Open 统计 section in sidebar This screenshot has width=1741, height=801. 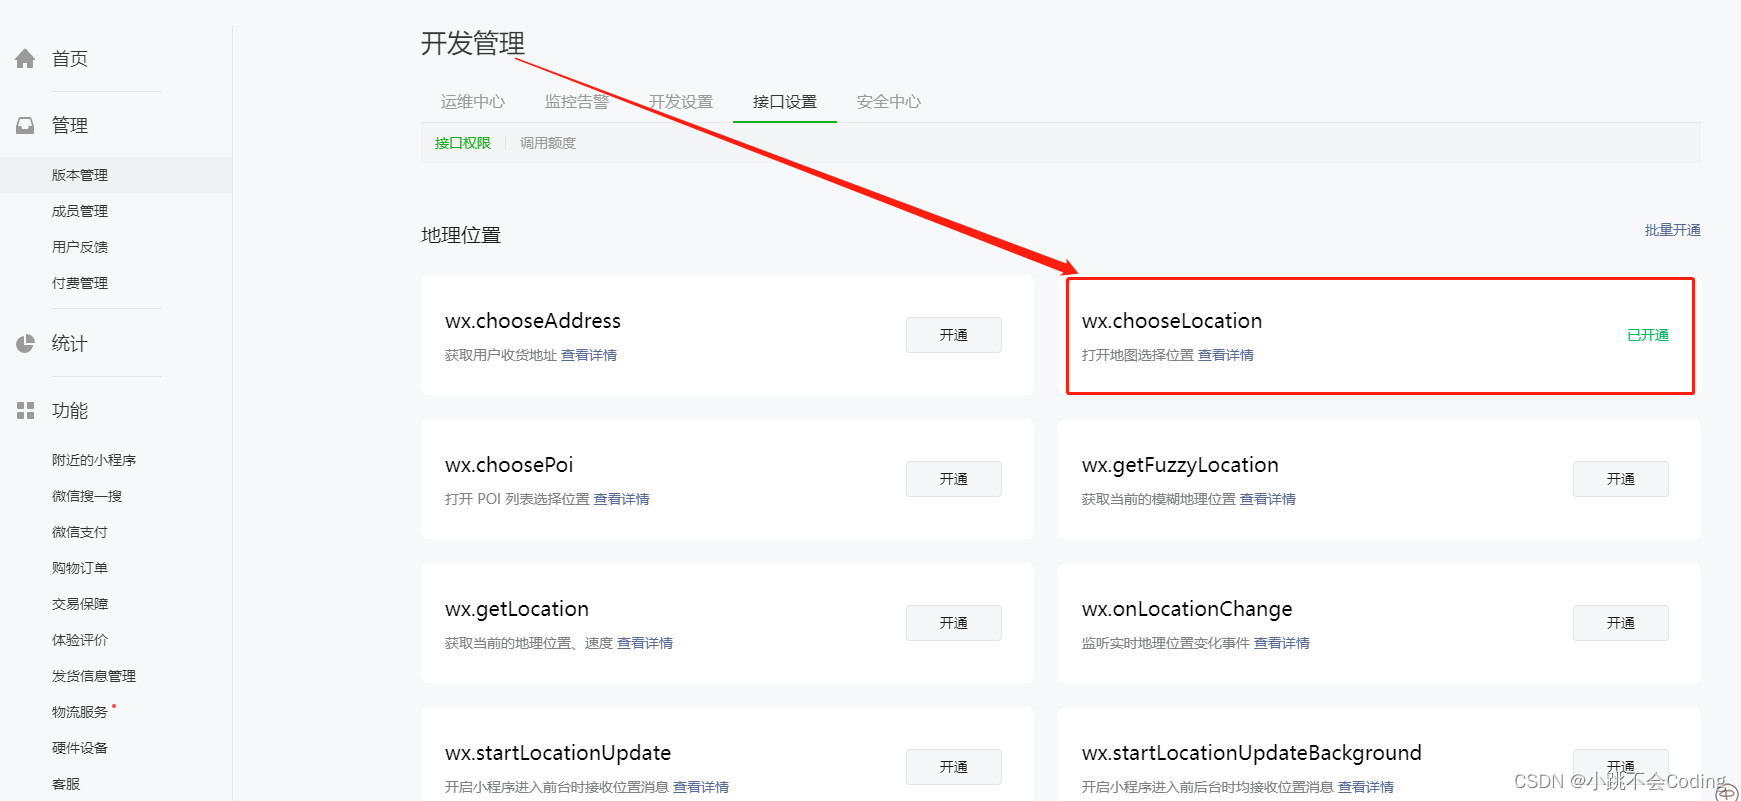pos(70,344)
